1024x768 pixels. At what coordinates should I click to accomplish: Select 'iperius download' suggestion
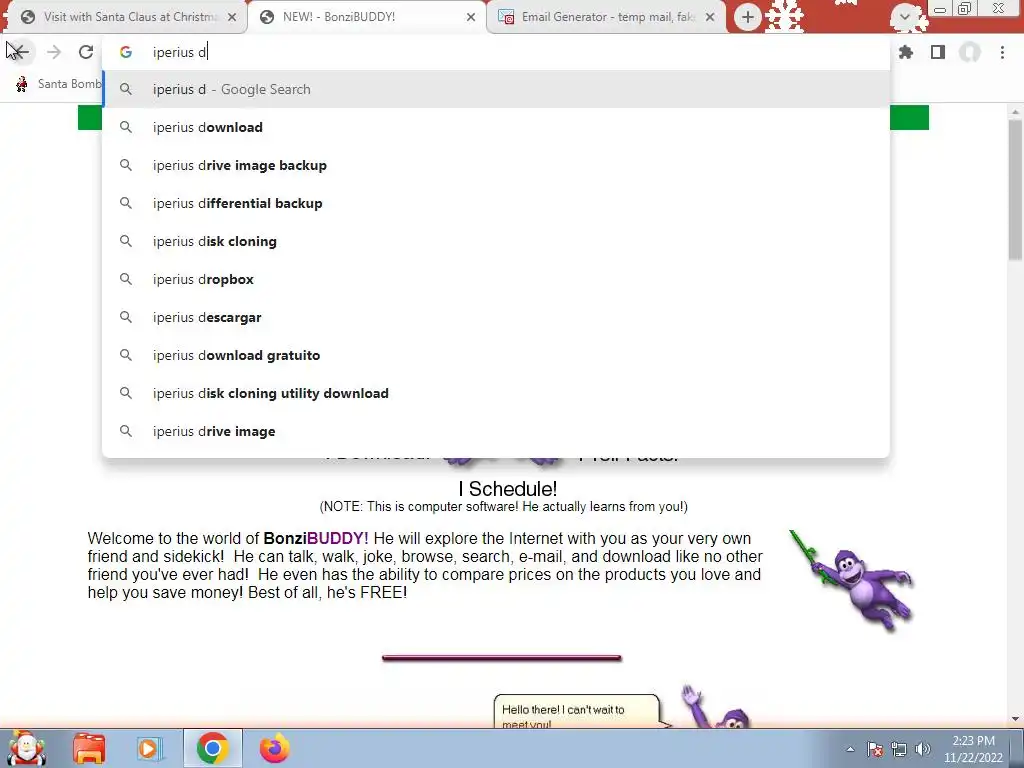pyautogui.click(x=496, y=127)
